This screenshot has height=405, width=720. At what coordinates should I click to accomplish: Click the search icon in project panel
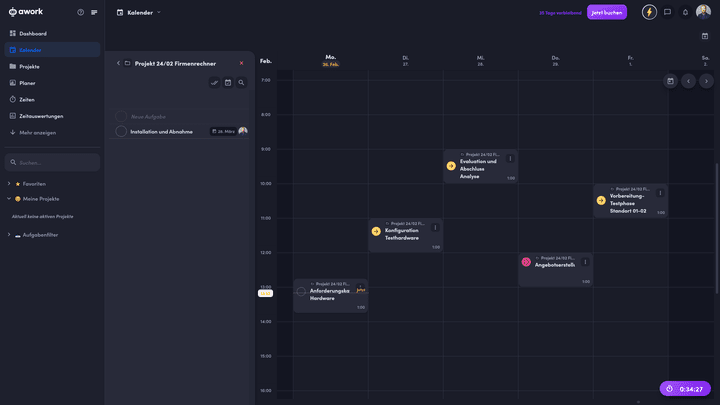click(241, 83)
